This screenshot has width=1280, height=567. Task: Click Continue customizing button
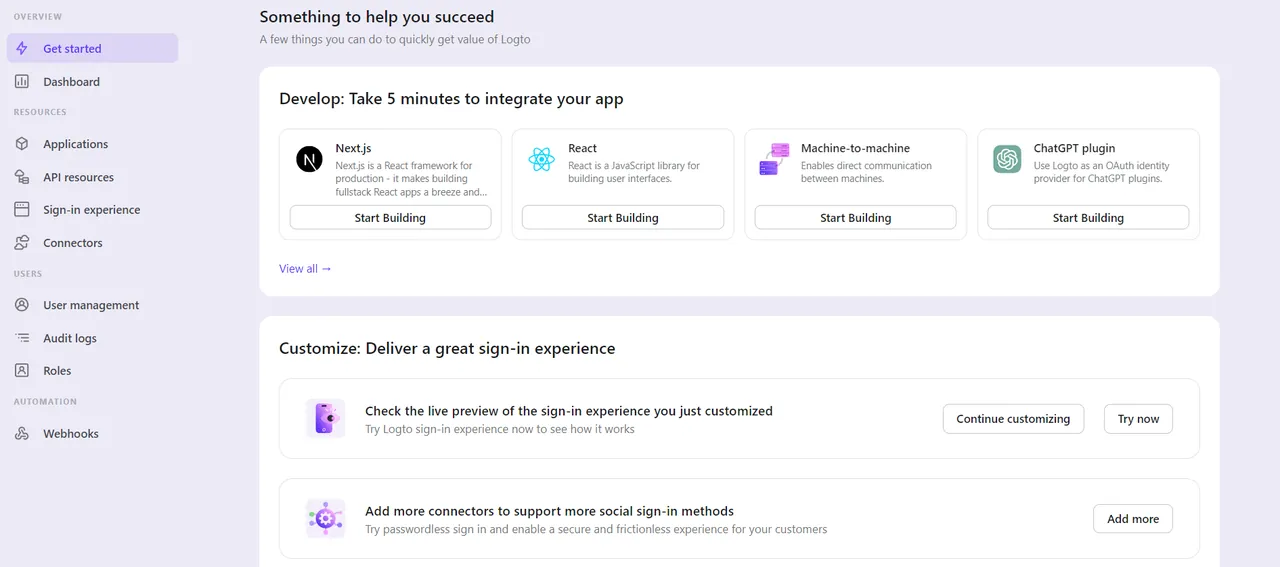tap(1013, 419)
